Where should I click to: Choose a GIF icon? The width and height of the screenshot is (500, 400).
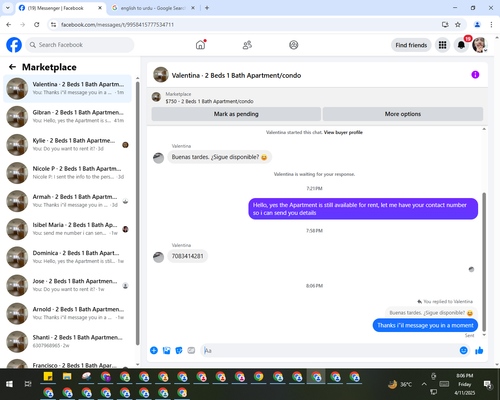point(191,350)
